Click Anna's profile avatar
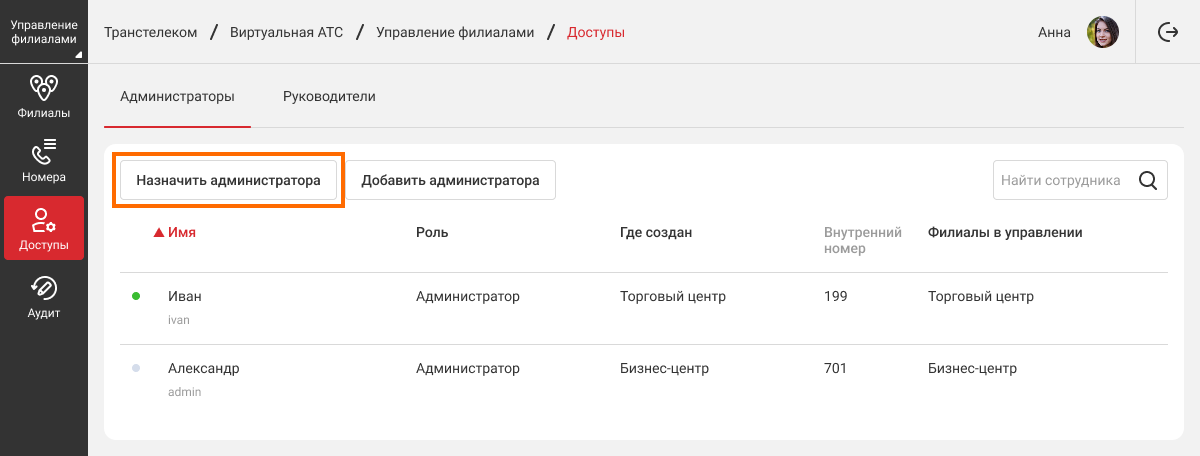Image resolution: width=1200 pixels, height=456 pixels. tap(1102, 32)
